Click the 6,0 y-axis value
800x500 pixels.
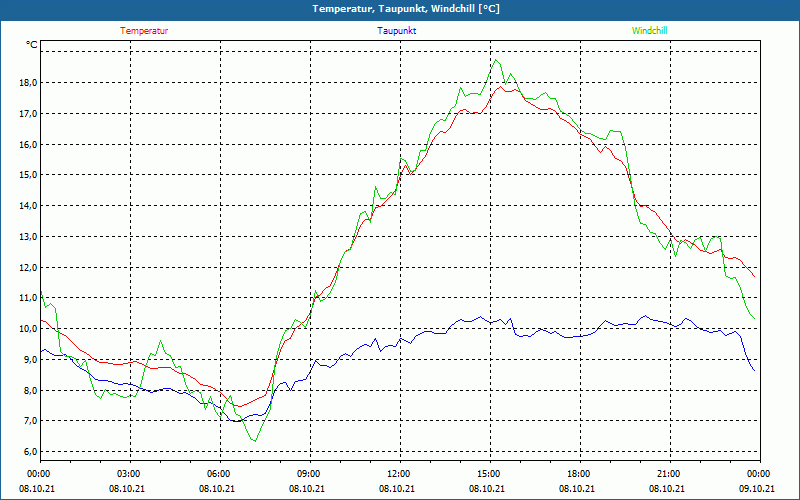pos(31,452)
